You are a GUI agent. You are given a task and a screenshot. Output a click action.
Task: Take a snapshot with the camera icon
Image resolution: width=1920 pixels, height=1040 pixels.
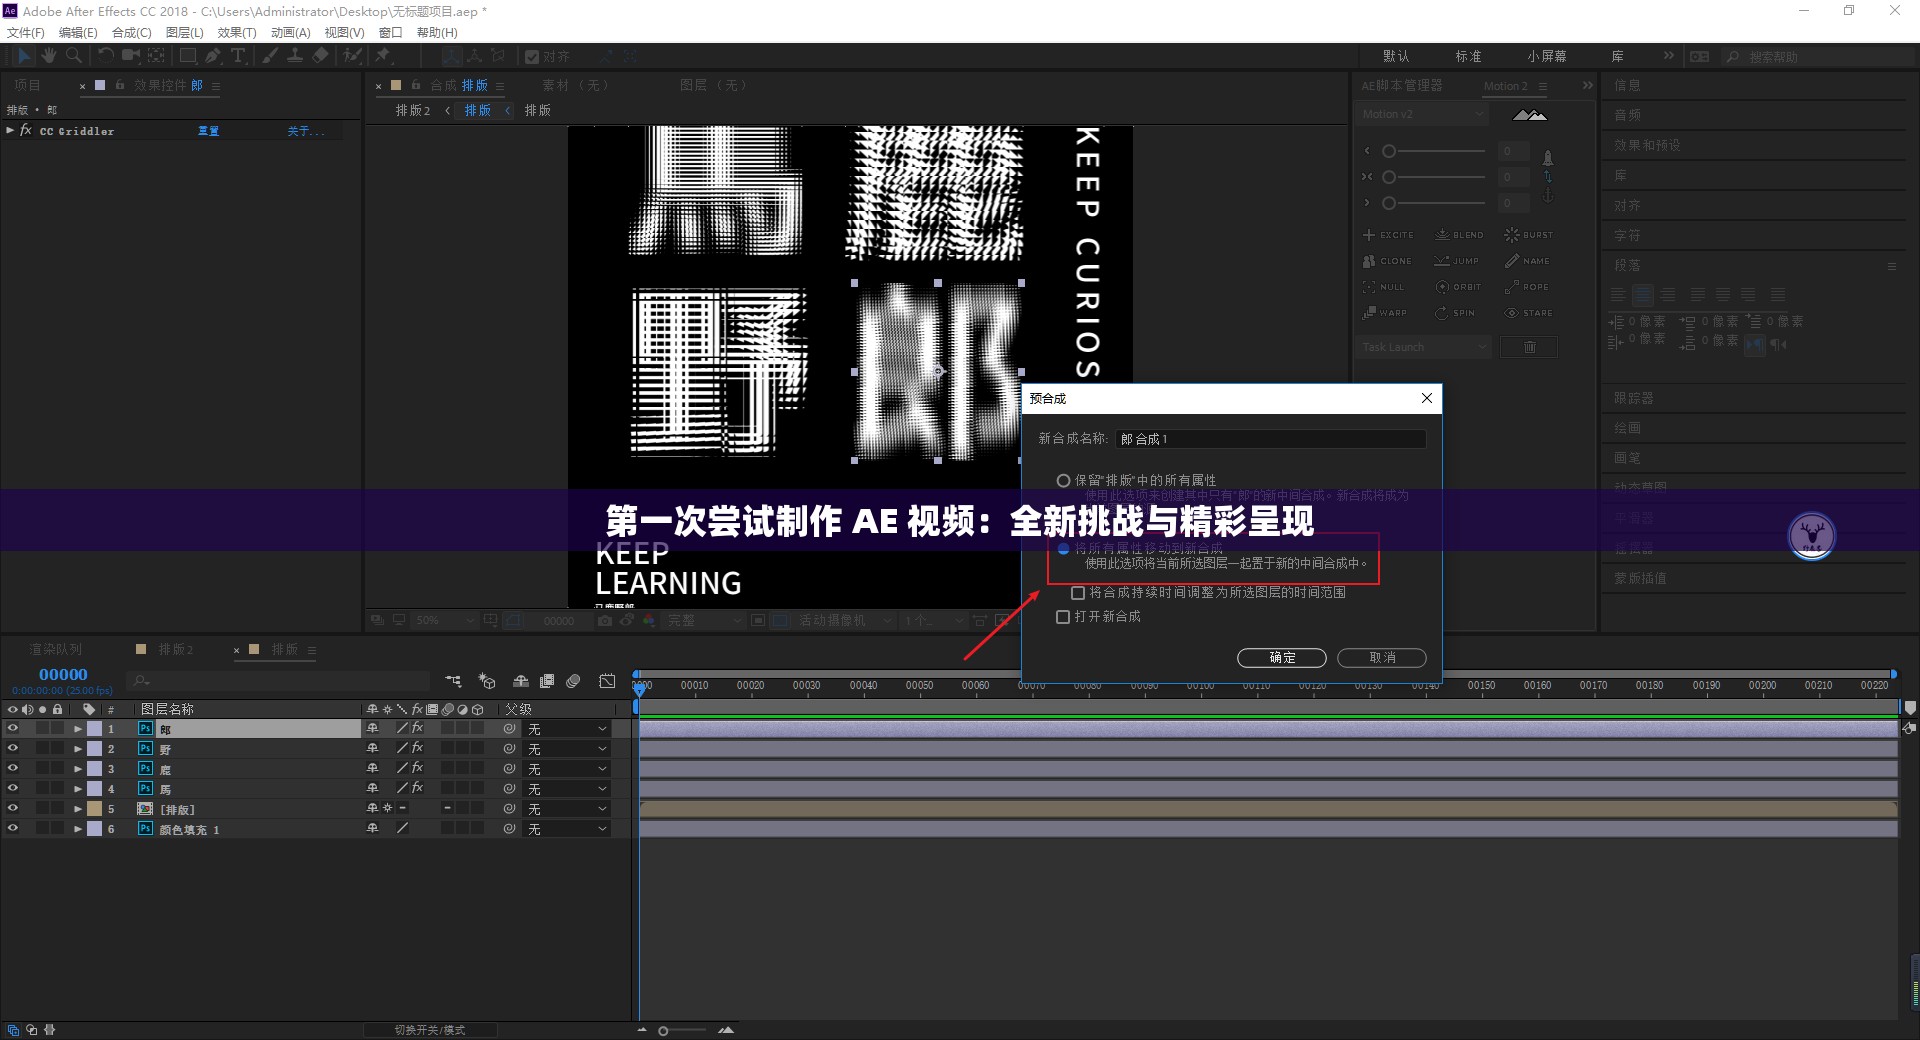tap(605, 620)
